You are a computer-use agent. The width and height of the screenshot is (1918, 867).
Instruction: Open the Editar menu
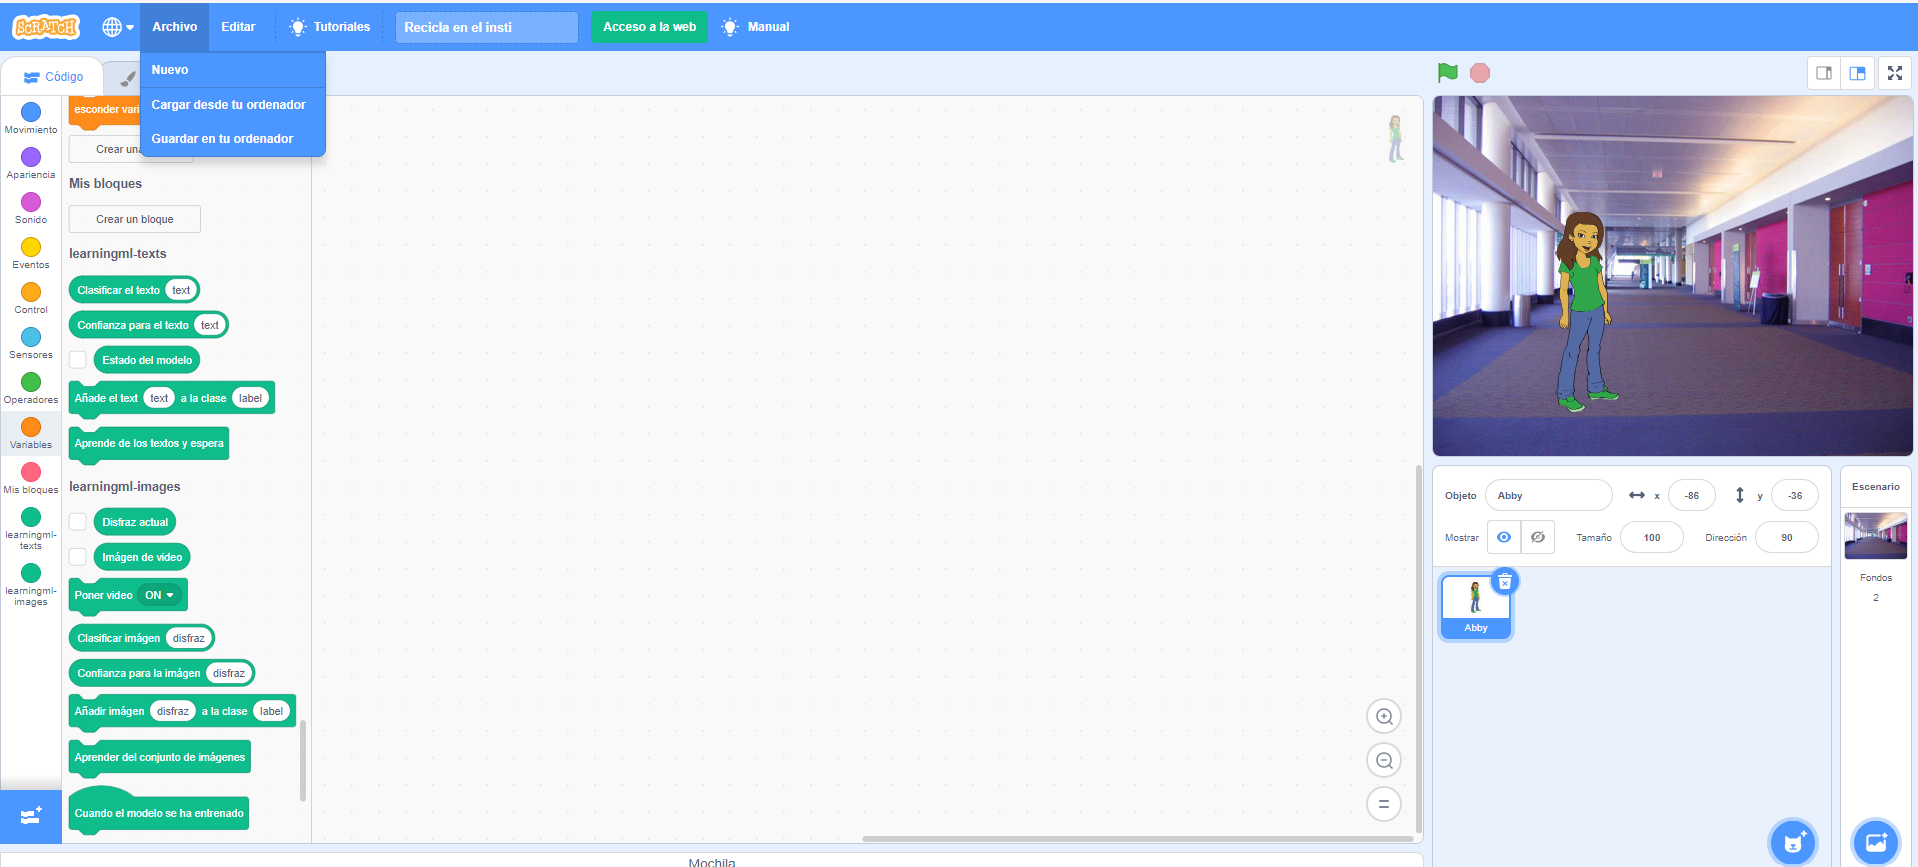[x=238, y=27]
